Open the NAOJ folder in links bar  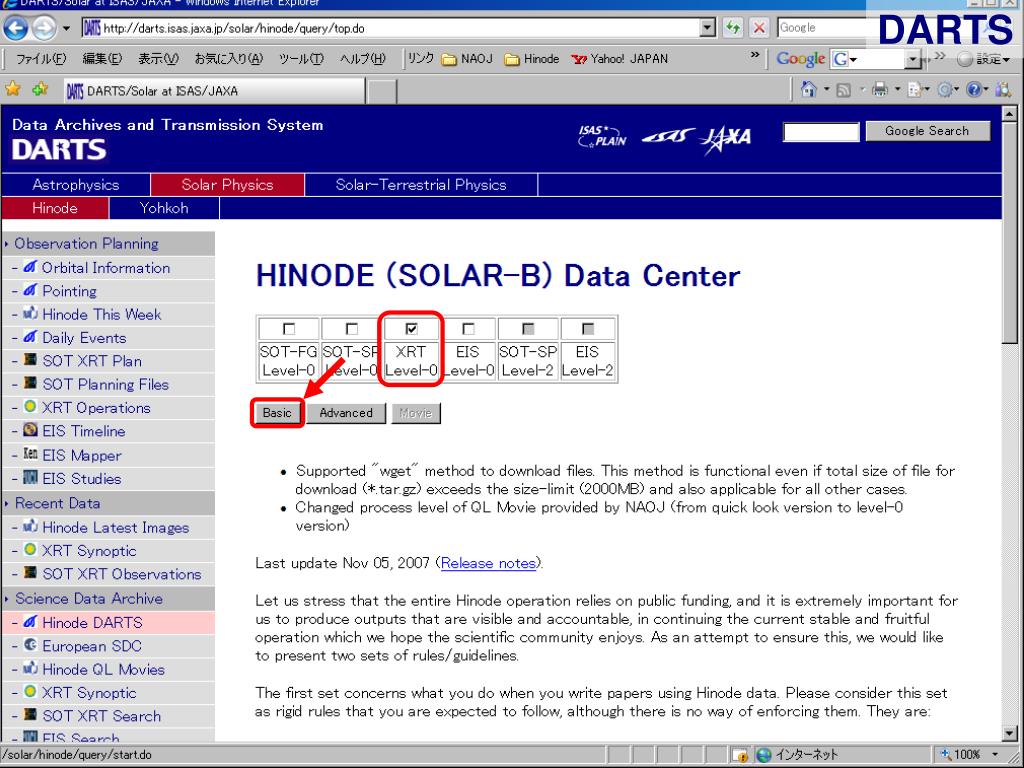(468, 59)
